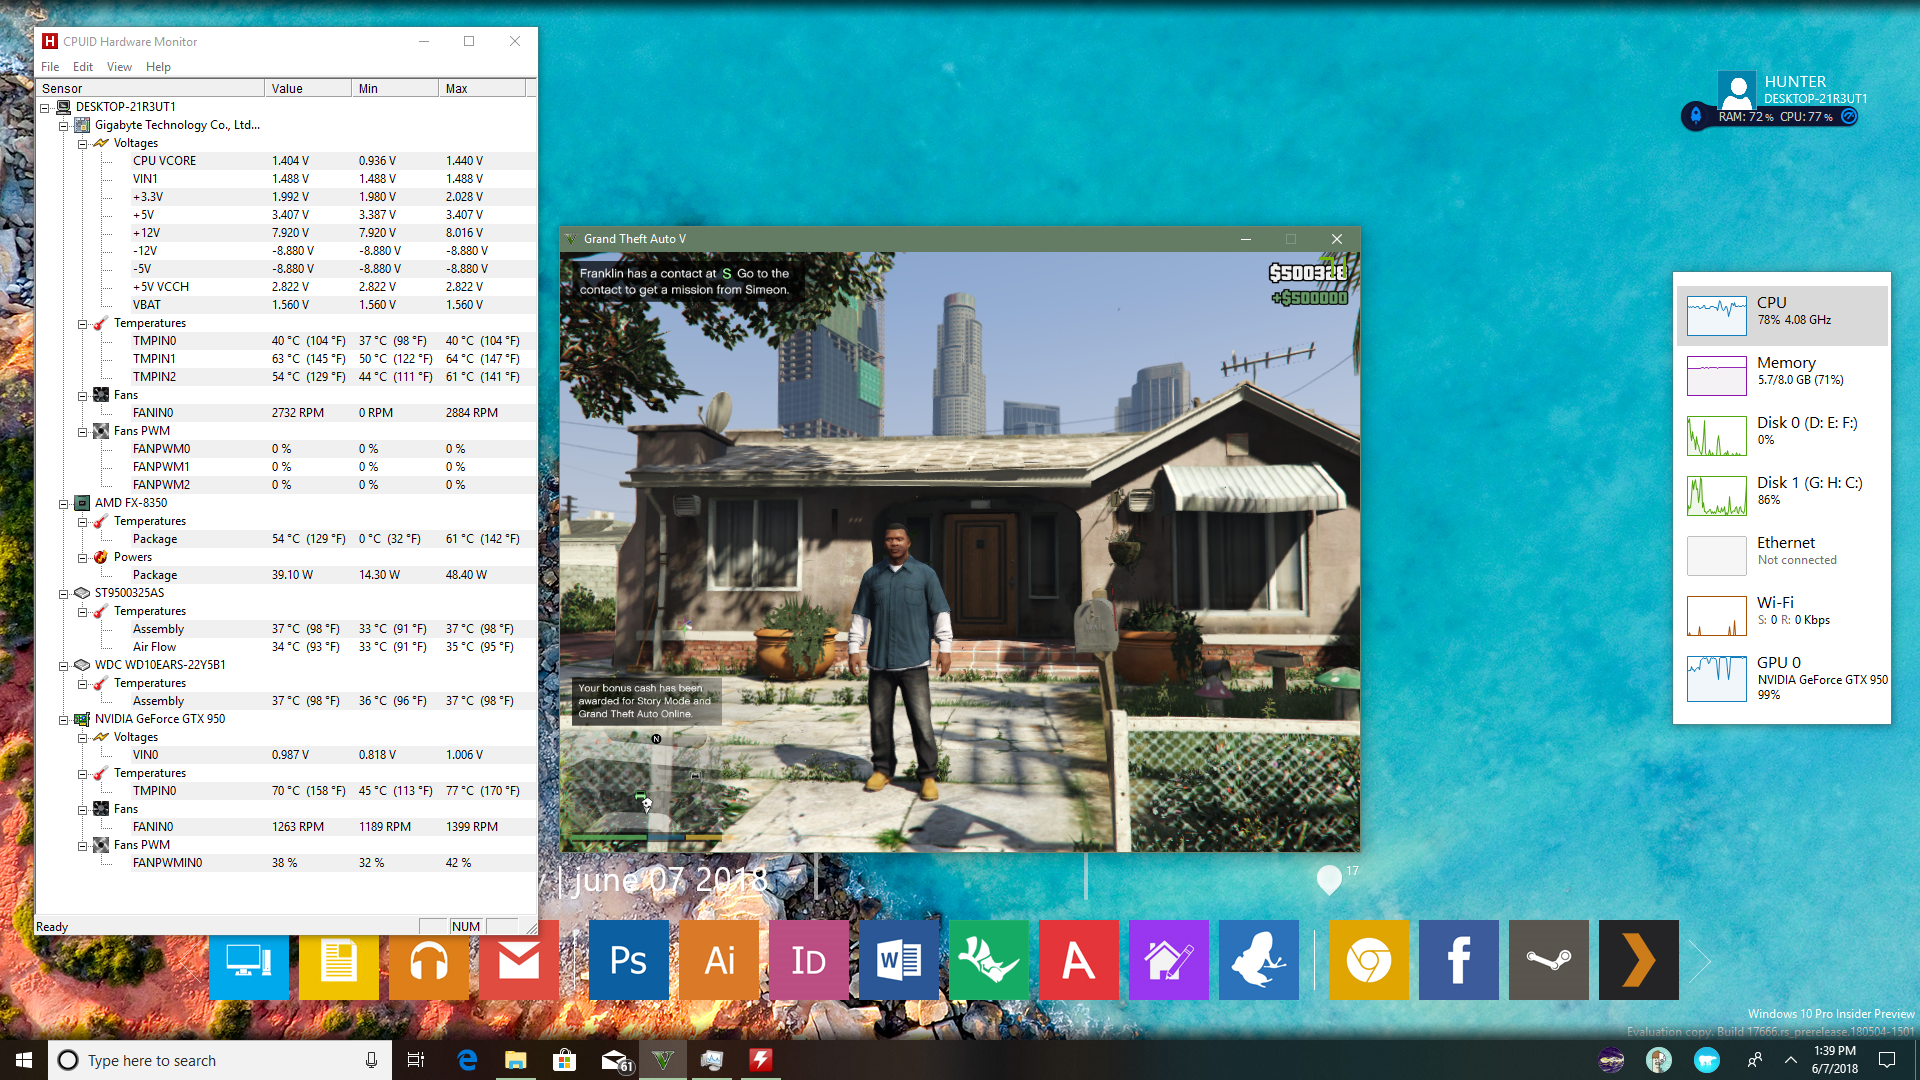Select Disk 1 (G: H: C:) graph
This screenshot has height=1080, width=1920.
pyautogui.click(x=1782, y=496)
